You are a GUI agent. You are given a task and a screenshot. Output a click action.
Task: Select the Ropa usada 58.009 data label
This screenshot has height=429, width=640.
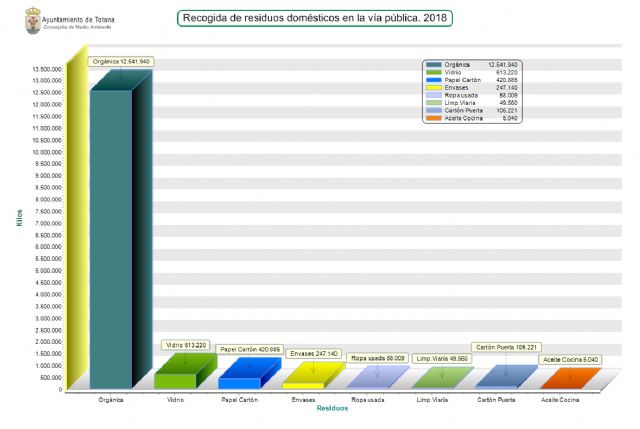(378, 357)
